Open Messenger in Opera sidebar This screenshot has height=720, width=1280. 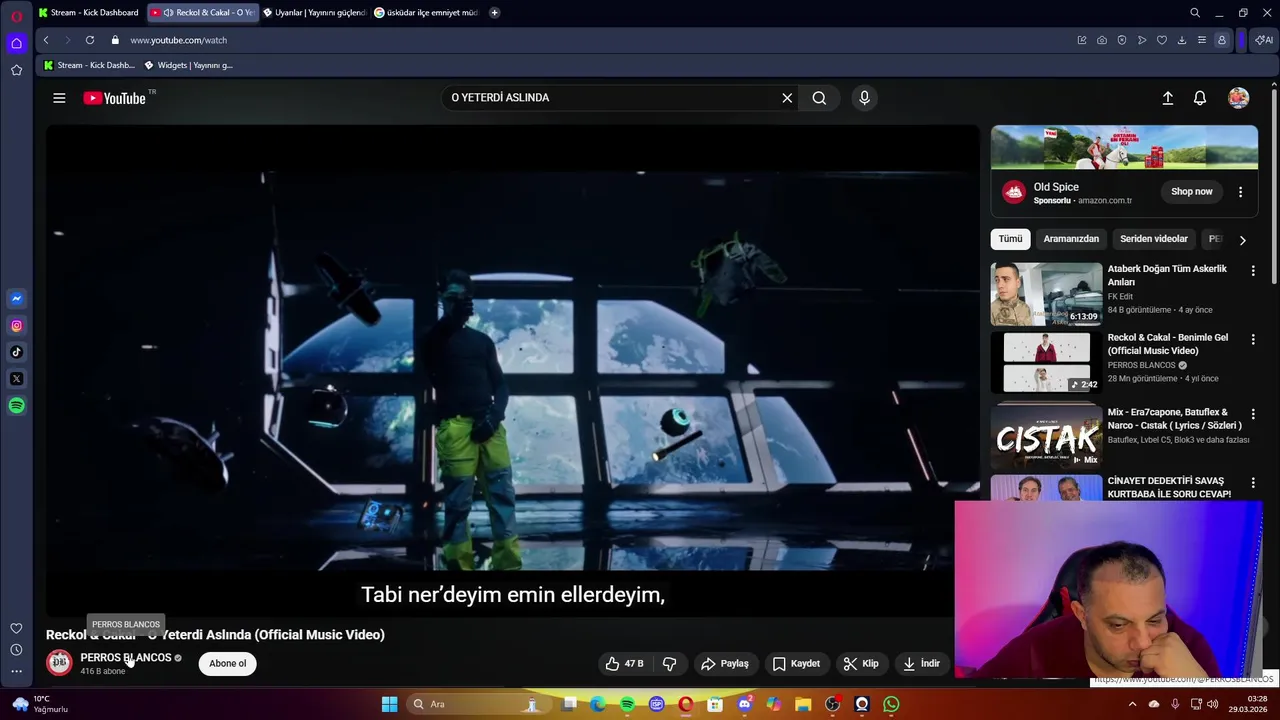[16, 298]
